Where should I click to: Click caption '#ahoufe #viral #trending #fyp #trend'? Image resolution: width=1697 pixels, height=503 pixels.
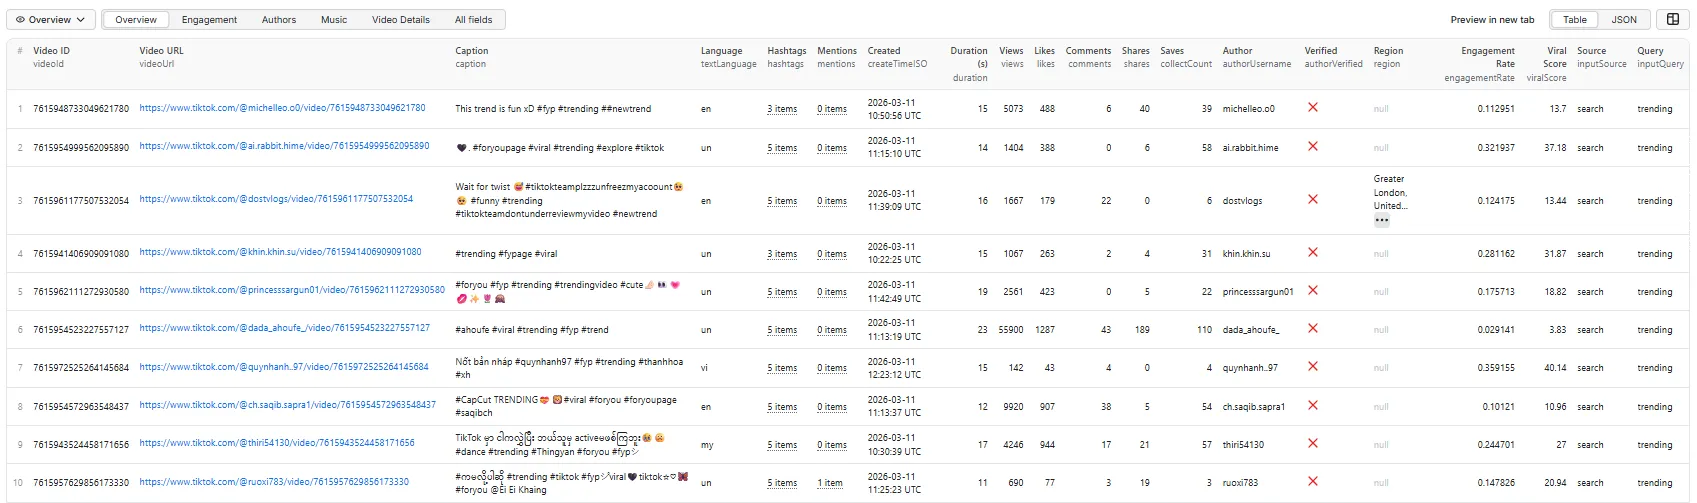pyautogui.click(x=531, y=330)
